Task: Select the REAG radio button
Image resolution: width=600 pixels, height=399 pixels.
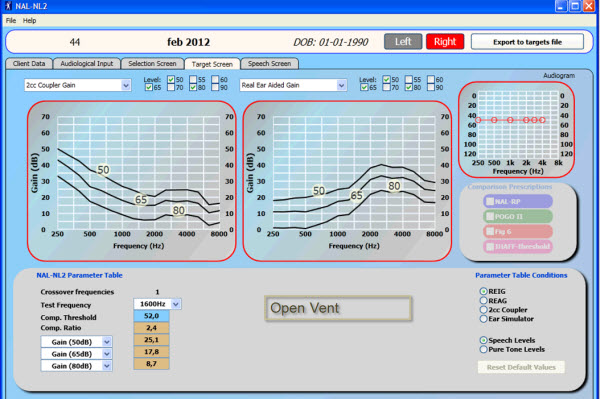Action: [x=484, y=301]
